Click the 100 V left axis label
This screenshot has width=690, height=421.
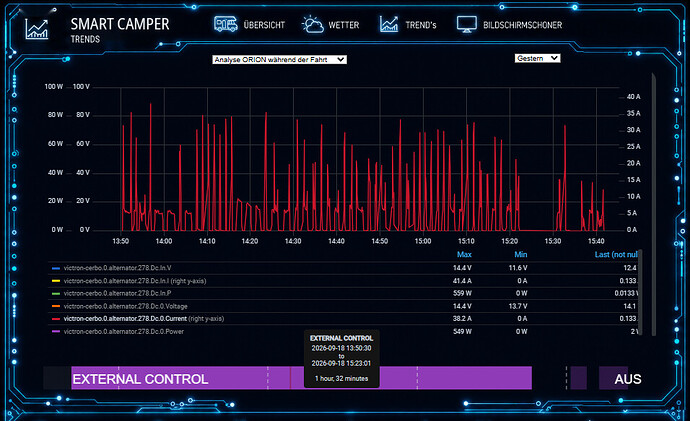[x=81, y=87]
